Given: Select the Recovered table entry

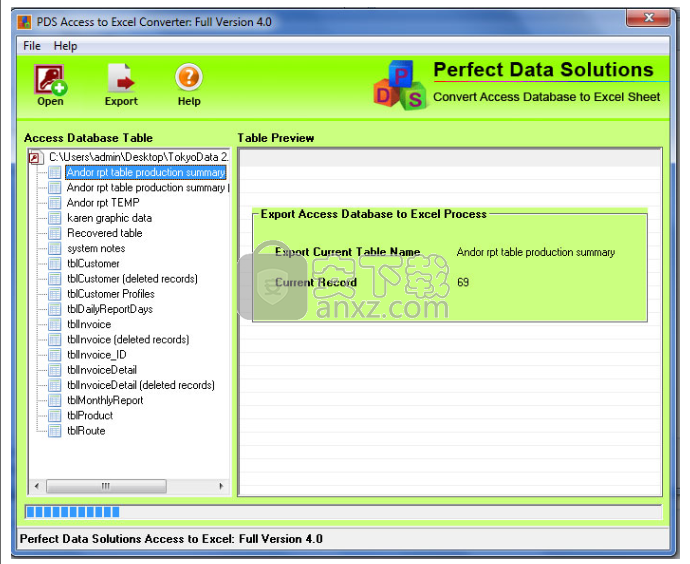Looking at the screenshot, I should (105, 233).
